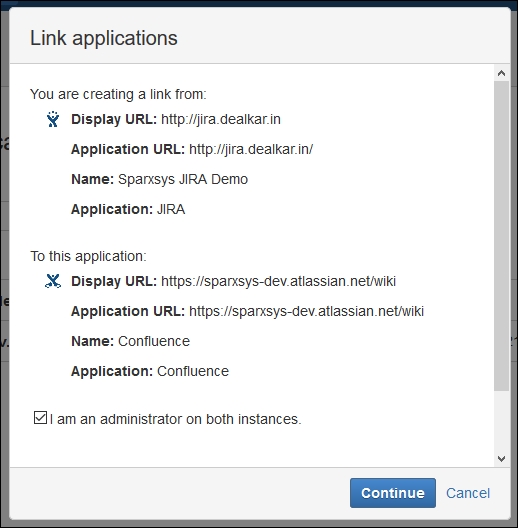Click the 'Application: Confluence' line

point(150,371)
